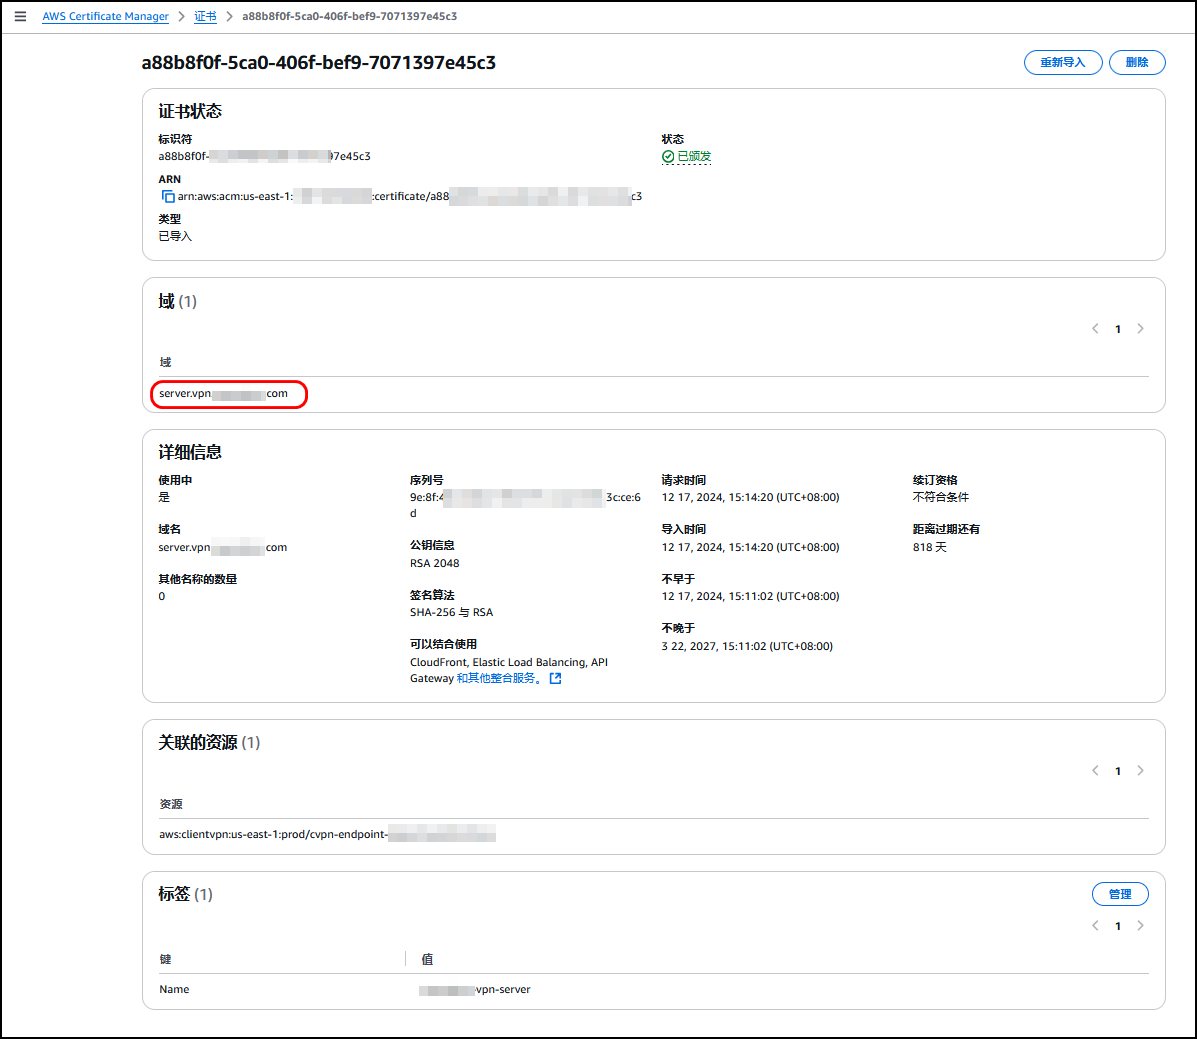Click the certificate ID page heading
The image size is (1197, 1039).
point(318,63)
